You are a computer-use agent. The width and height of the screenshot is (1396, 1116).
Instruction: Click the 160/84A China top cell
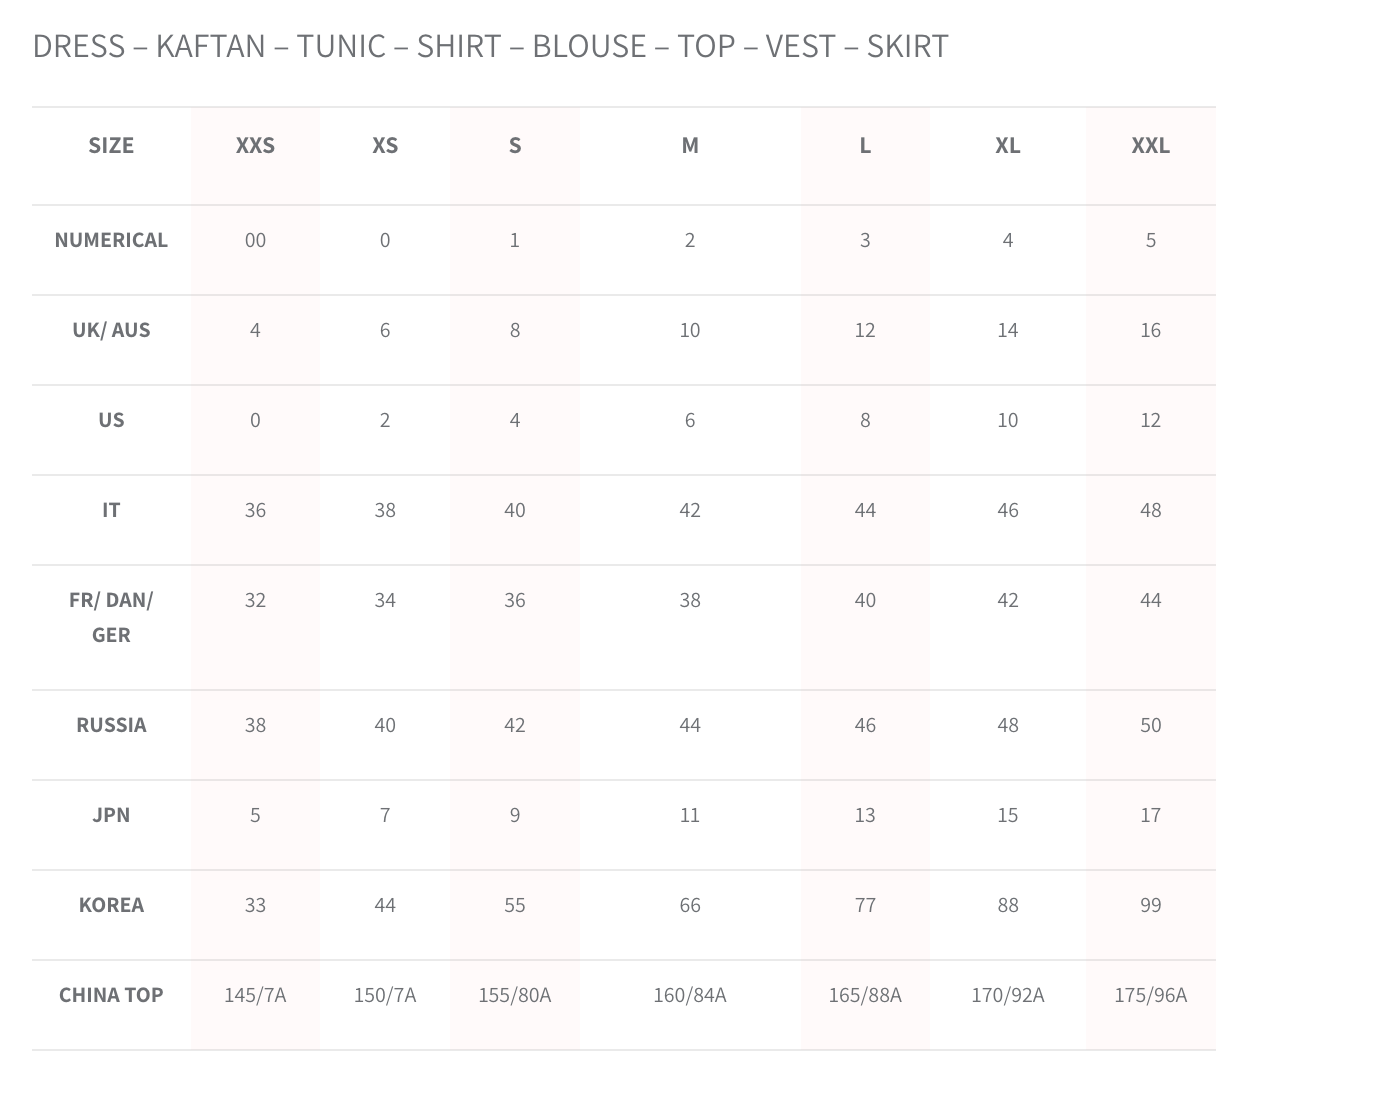pyautogui.click(x=690, y=995)
